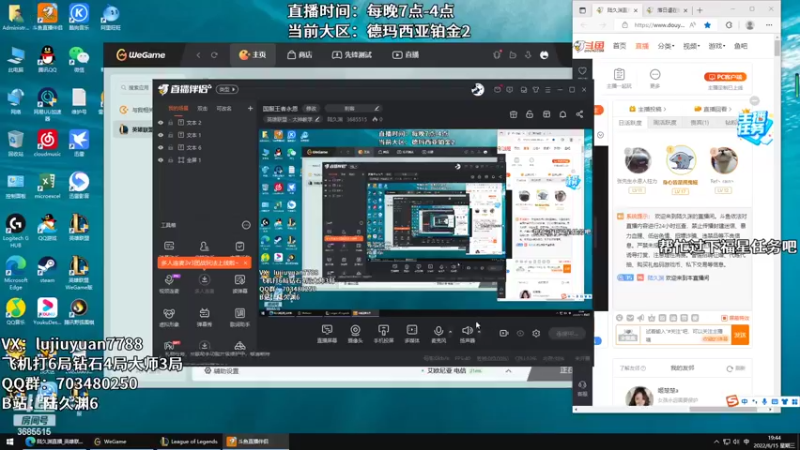Switch to 主页 tab in WeGame
This screenshot has height=450, width=800.
pos(253,55)
